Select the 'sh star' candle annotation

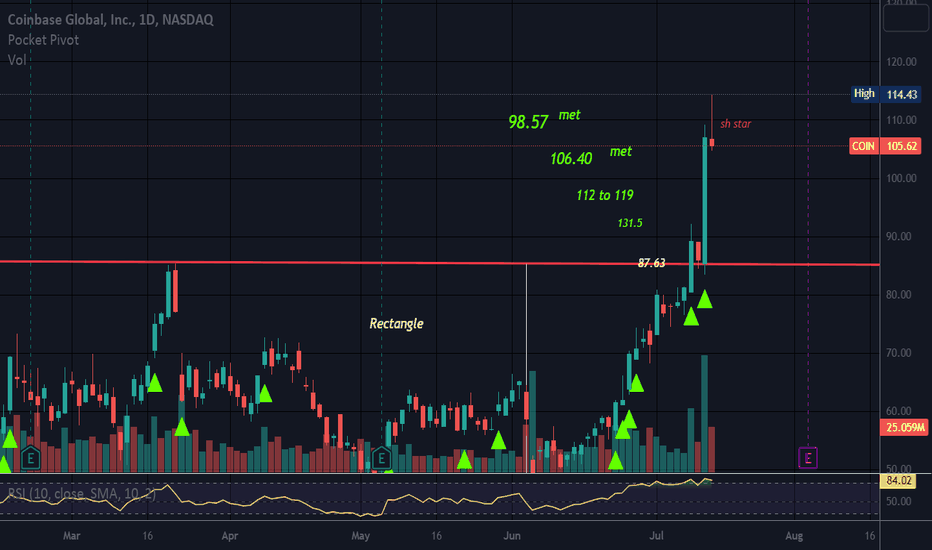click(736, 124)
